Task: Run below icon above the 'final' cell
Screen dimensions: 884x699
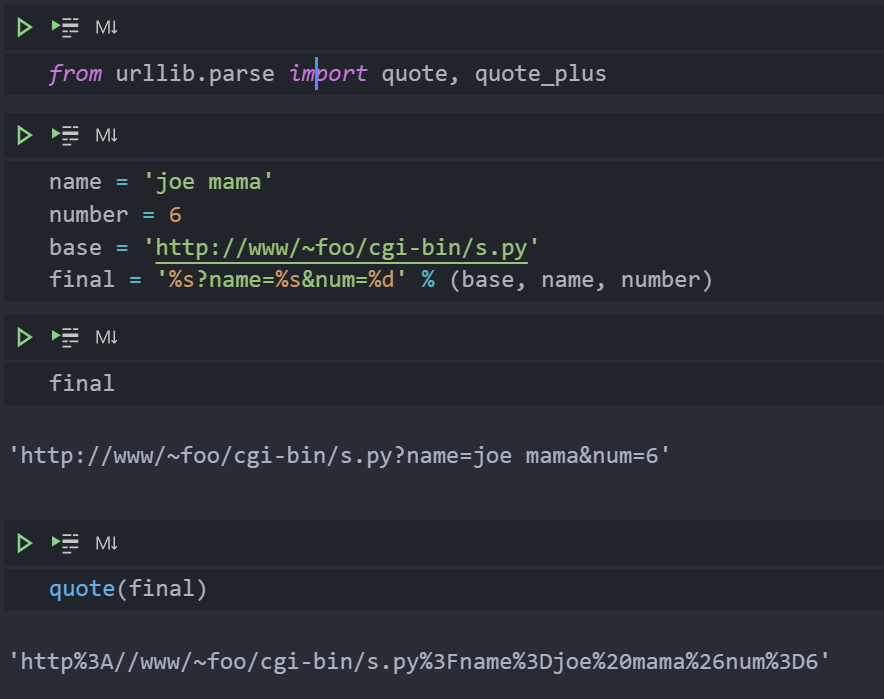Action: [x=65, y=337]
